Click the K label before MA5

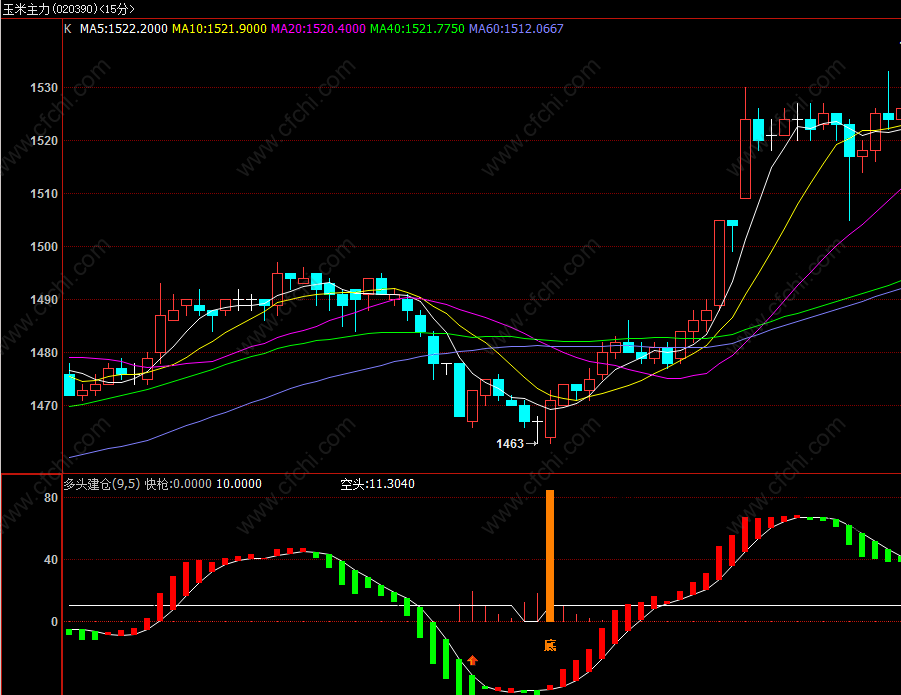click(68, 29)
